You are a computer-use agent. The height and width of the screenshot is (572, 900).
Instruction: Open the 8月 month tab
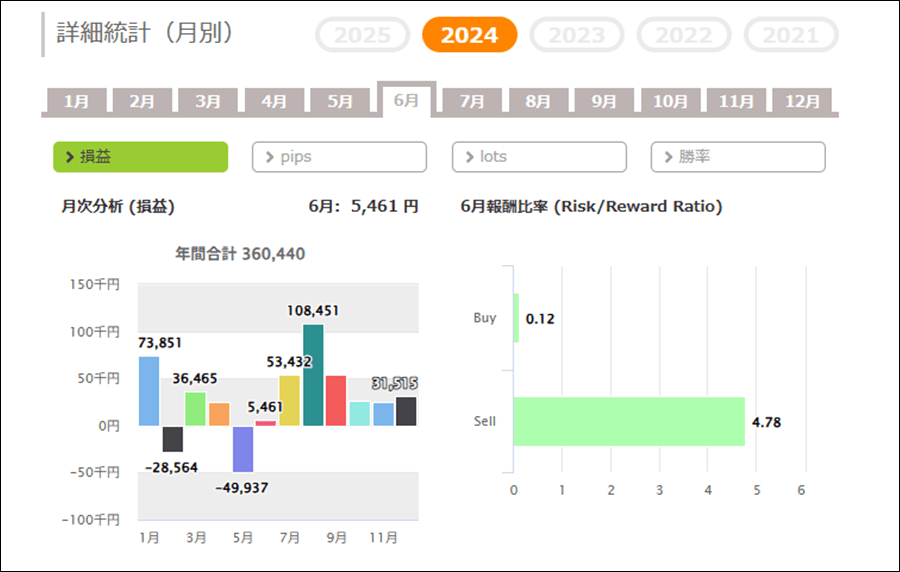click(538, 102)
